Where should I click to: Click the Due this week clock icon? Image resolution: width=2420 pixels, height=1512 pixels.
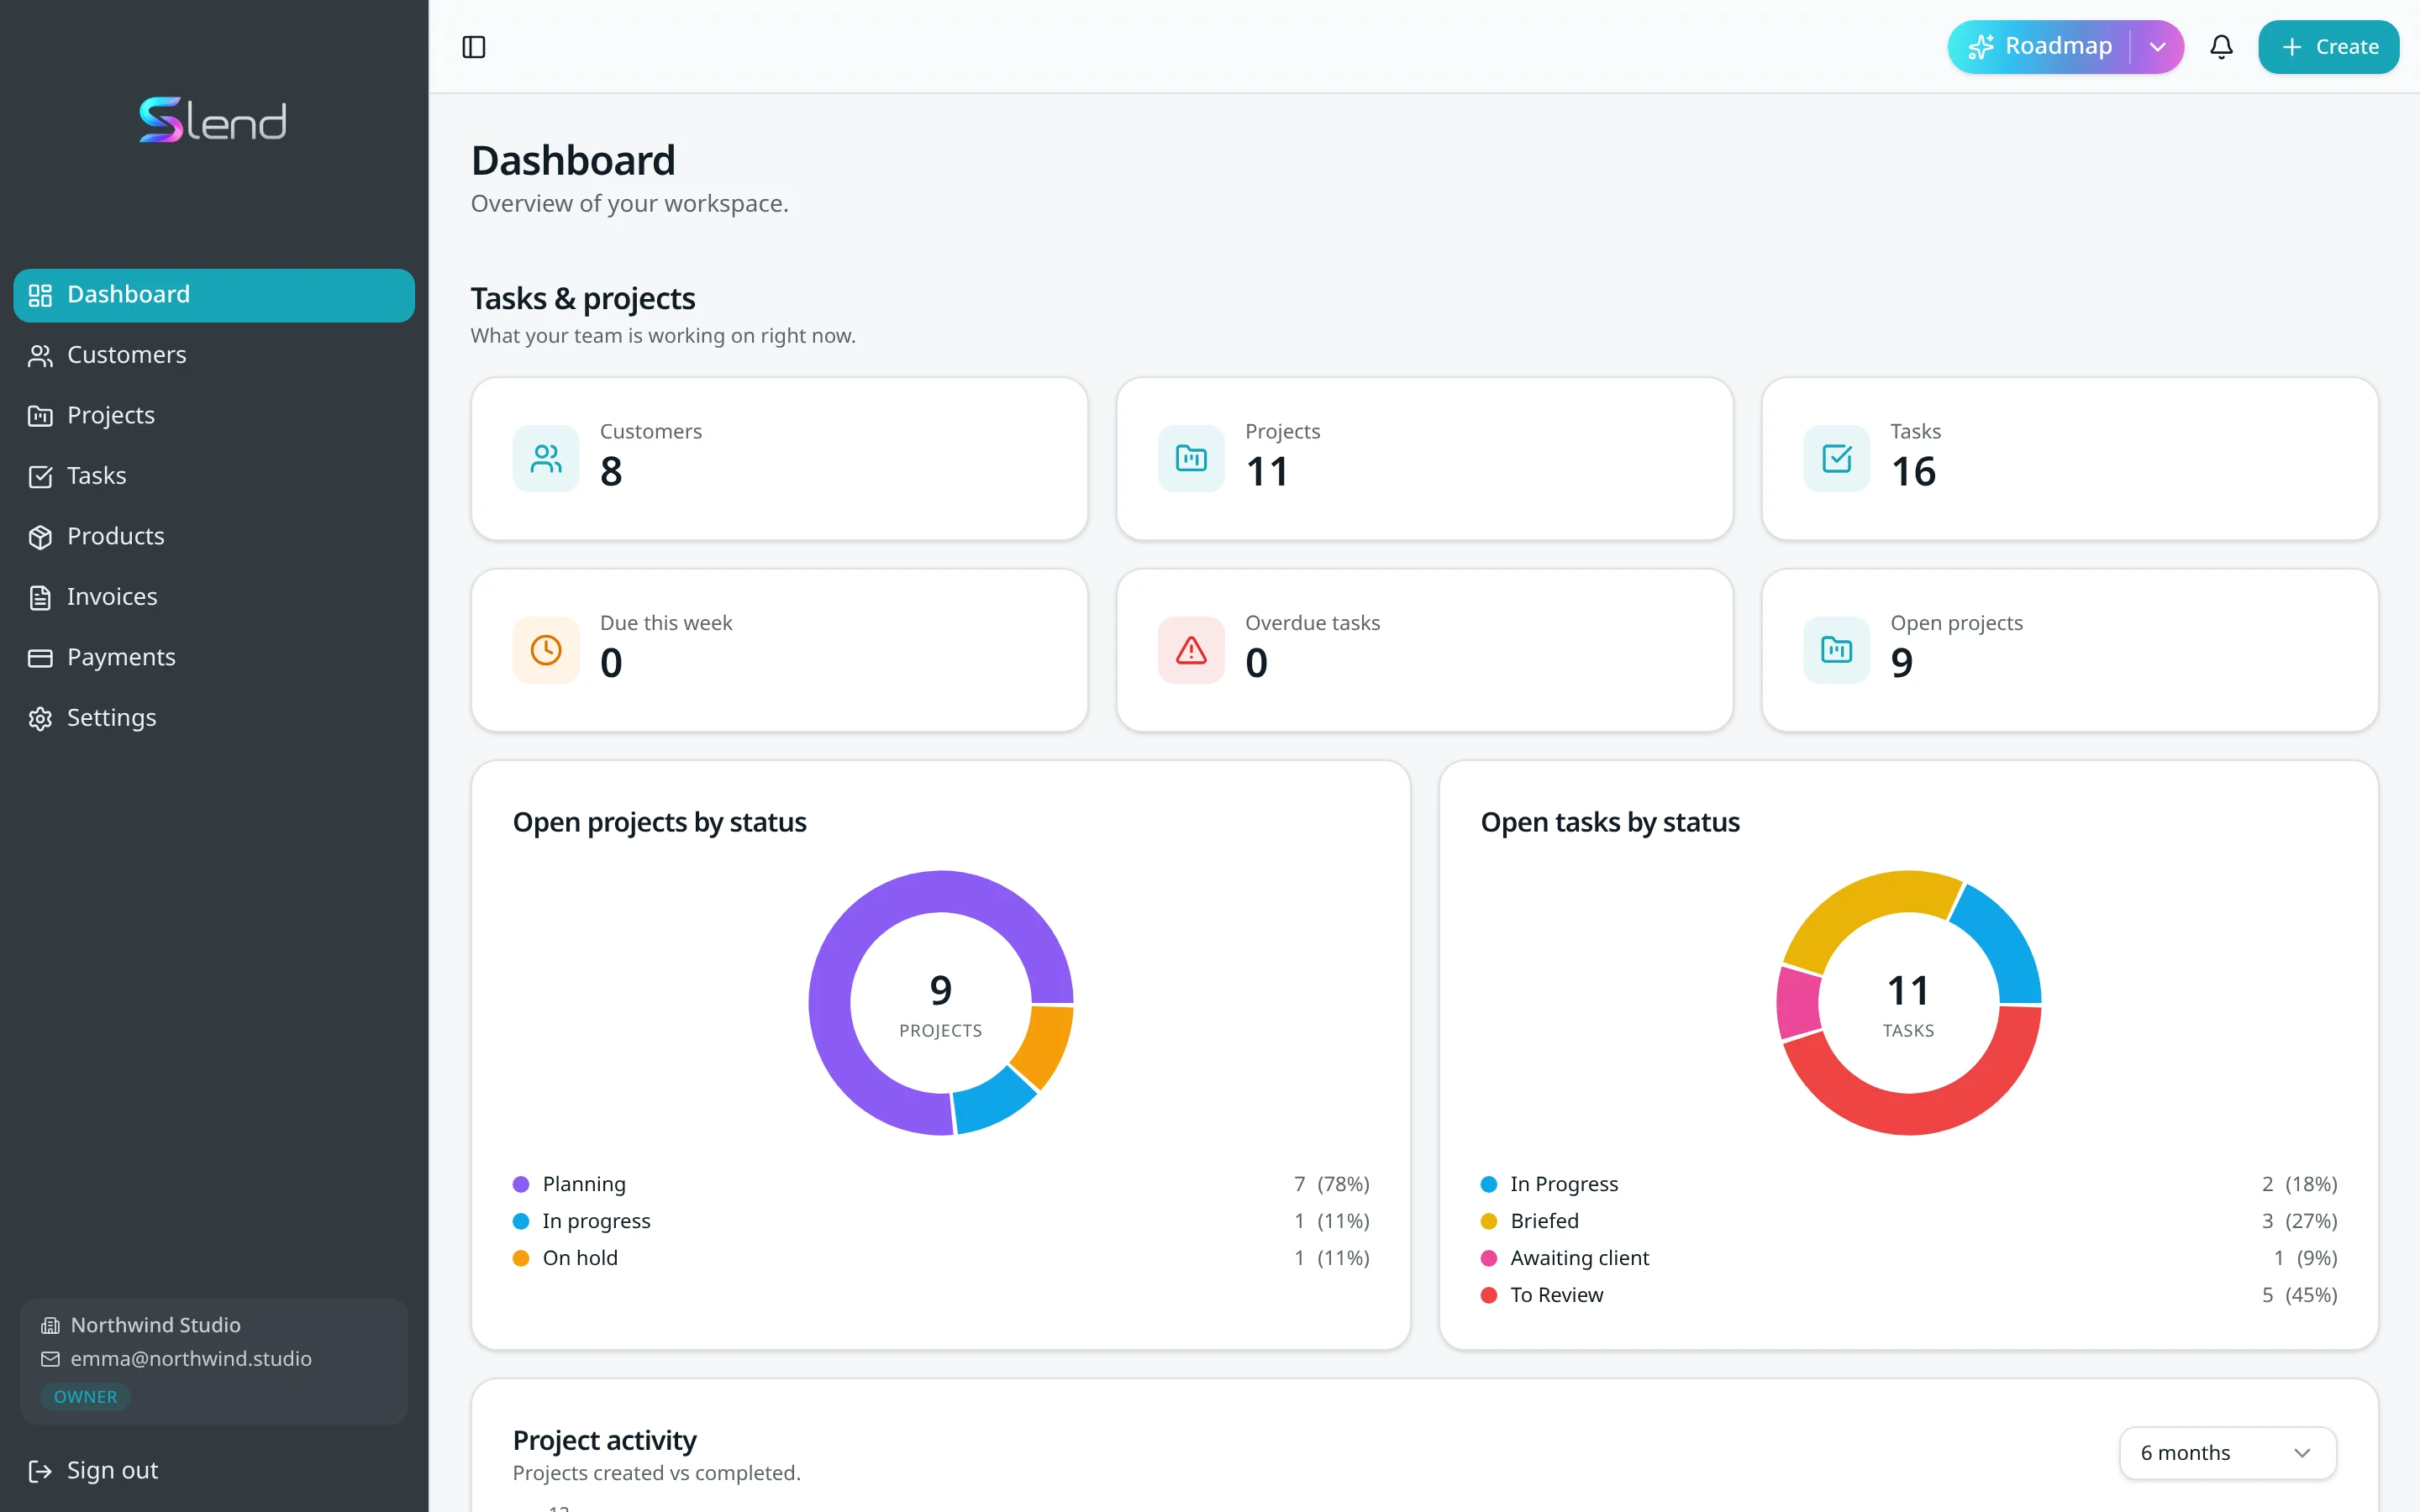point(546,650)
